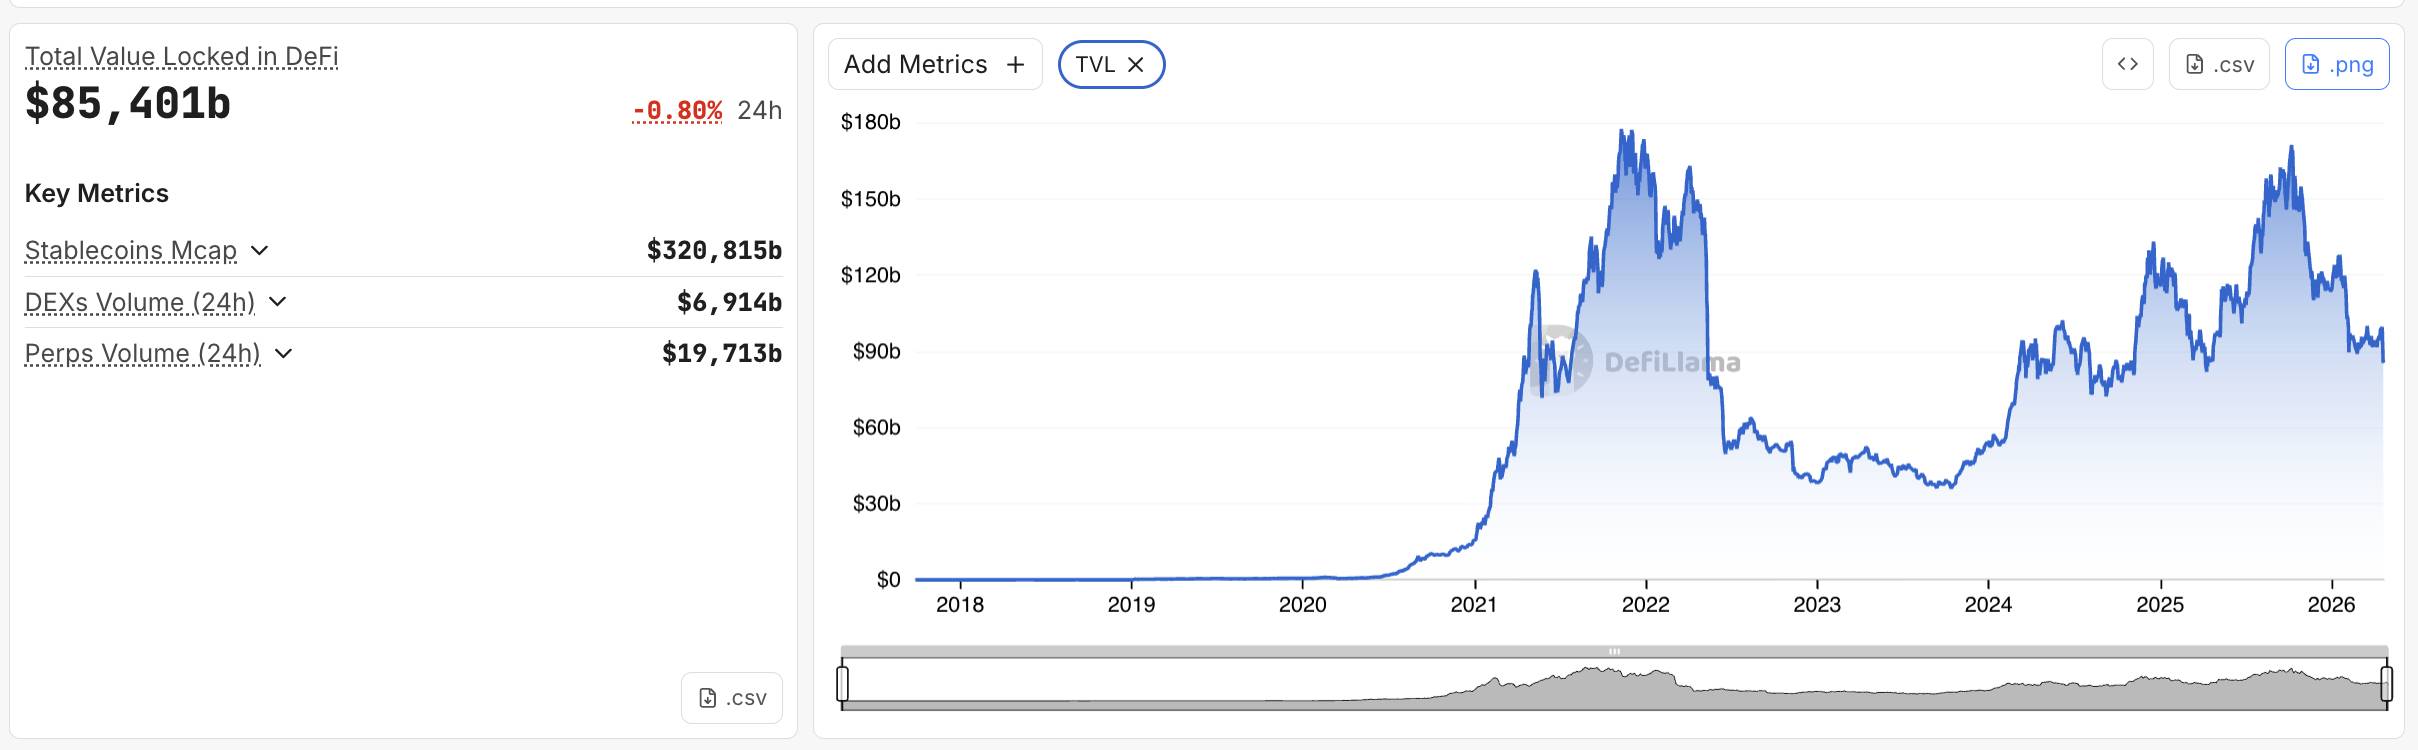This screenshot has height=750, width=2418.
Task: Click the top grip of the range selector
Action: (x=1614, y=651)
